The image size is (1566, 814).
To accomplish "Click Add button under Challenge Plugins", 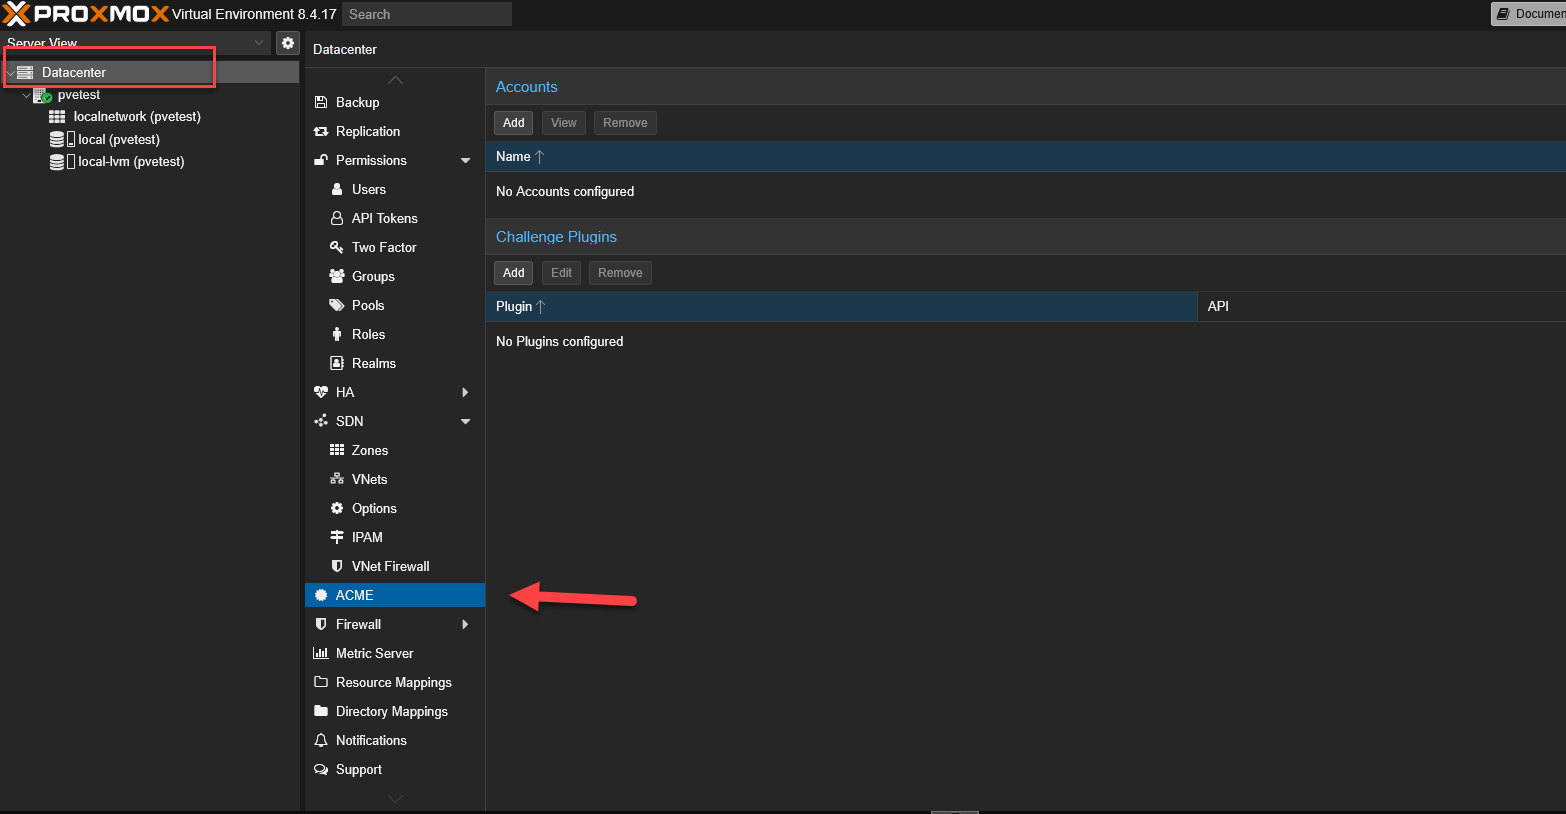I will (513, 273).
